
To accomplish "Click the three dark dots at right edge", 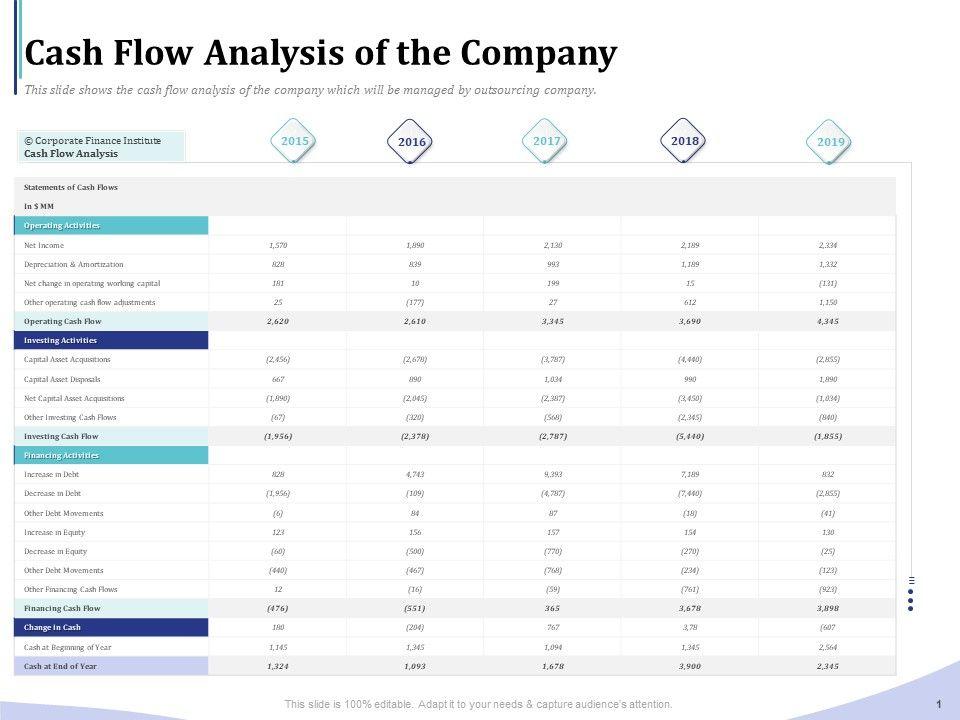I will click(x=911, y=598).
